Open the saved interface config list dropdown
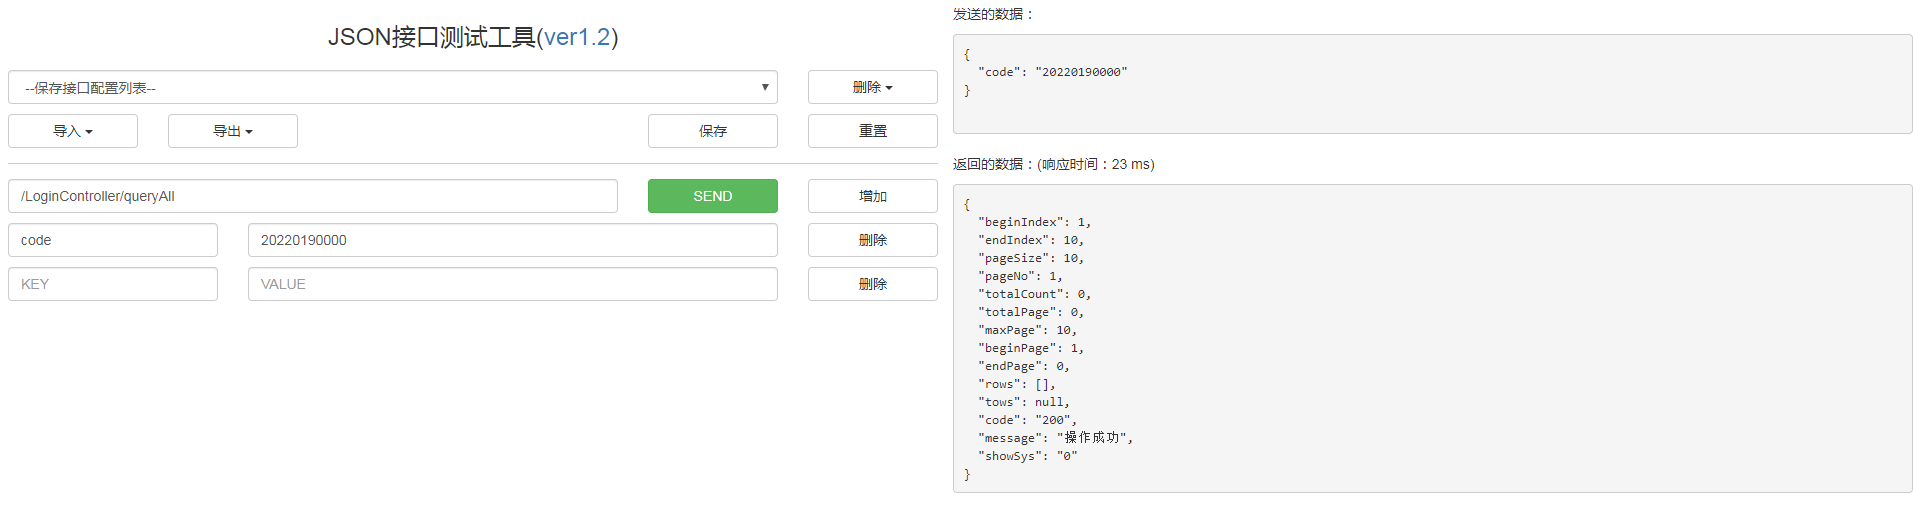 pyautogui.click(x=392, y=88)
